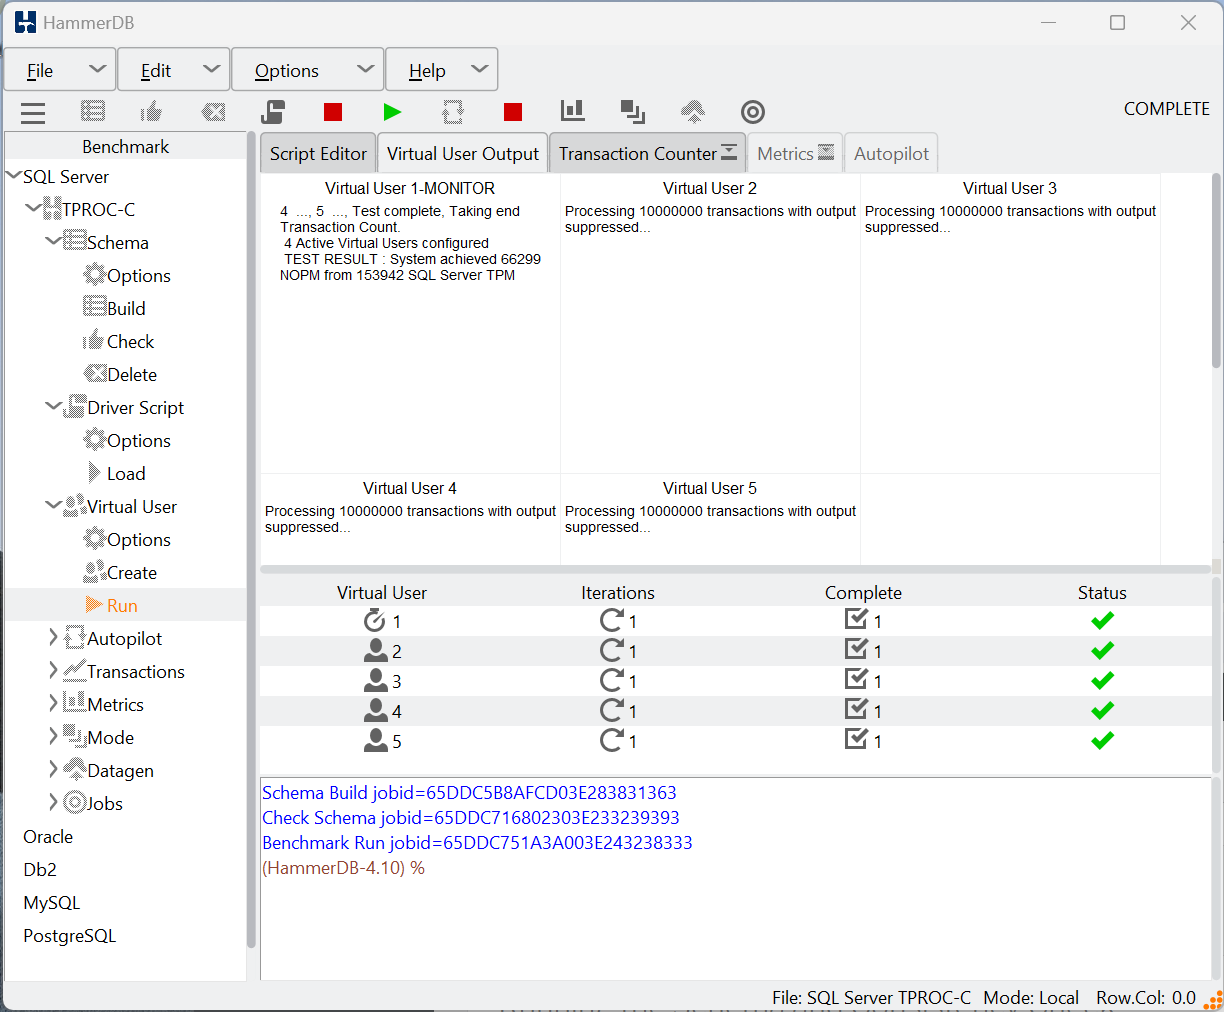Click the Schema Build jobid console line
The width and height of the screenshot is (1224, 1012).
coord(469,792)
